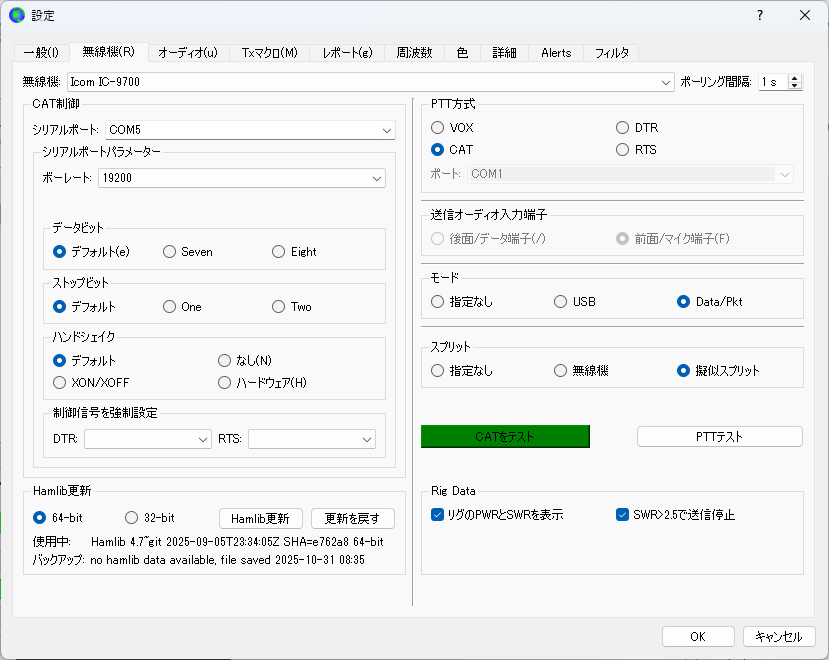The height and width of the screenshot is (660, 829).
Task: Open the RTS force control dropdown
Action: tap(312, 439)
